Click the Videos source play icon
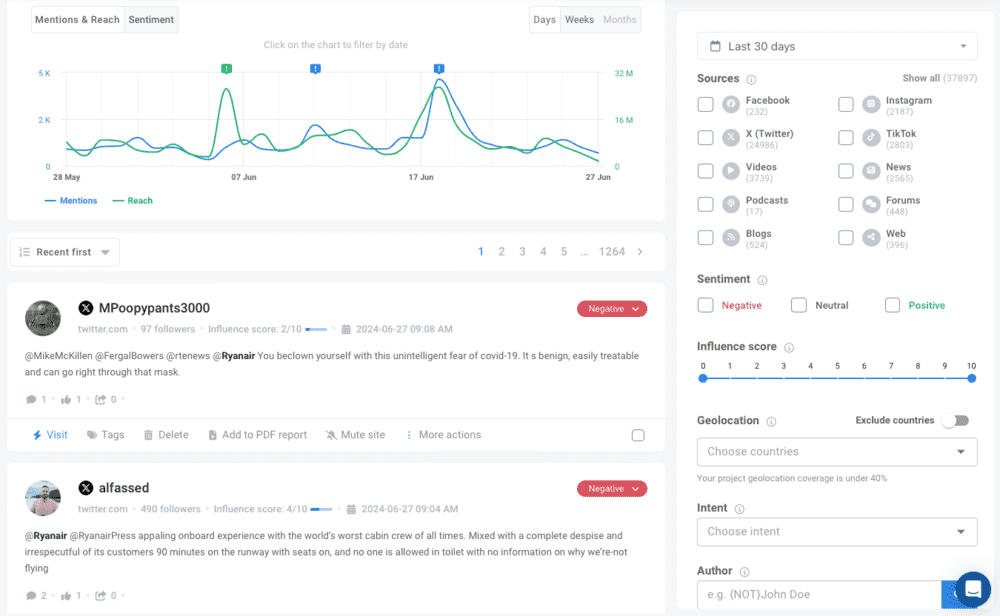The height and width of the screenshot is (616, 1000). click(x=731, y=171)
